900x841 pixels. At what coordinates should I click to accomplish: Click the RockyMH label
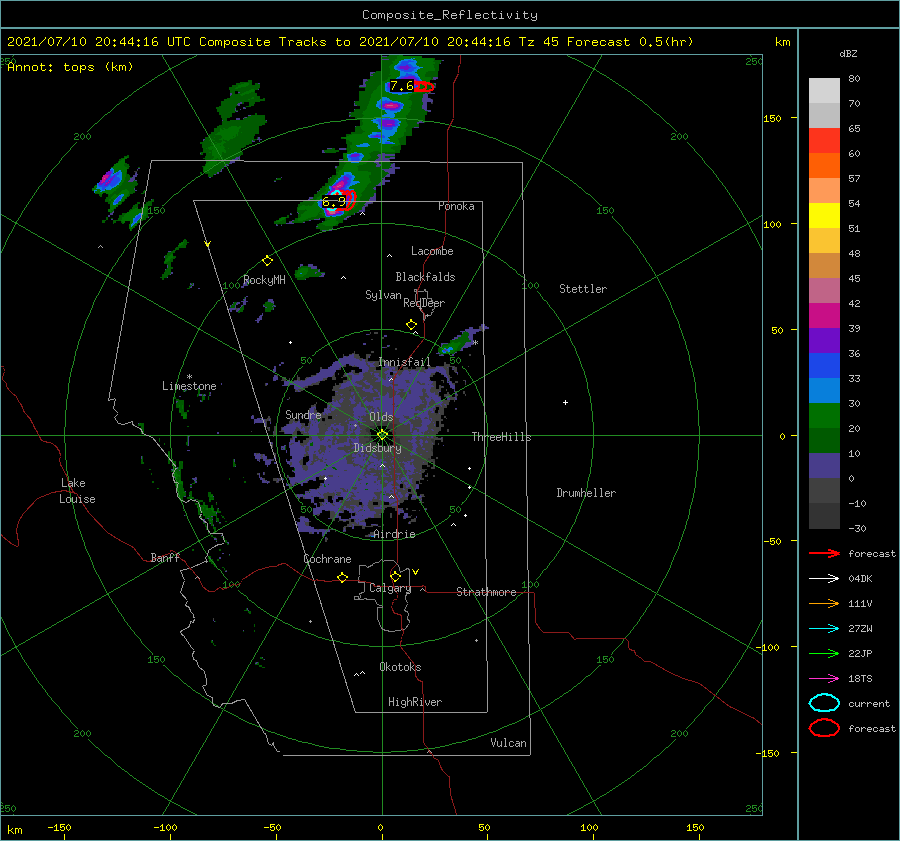coord(264,280)
